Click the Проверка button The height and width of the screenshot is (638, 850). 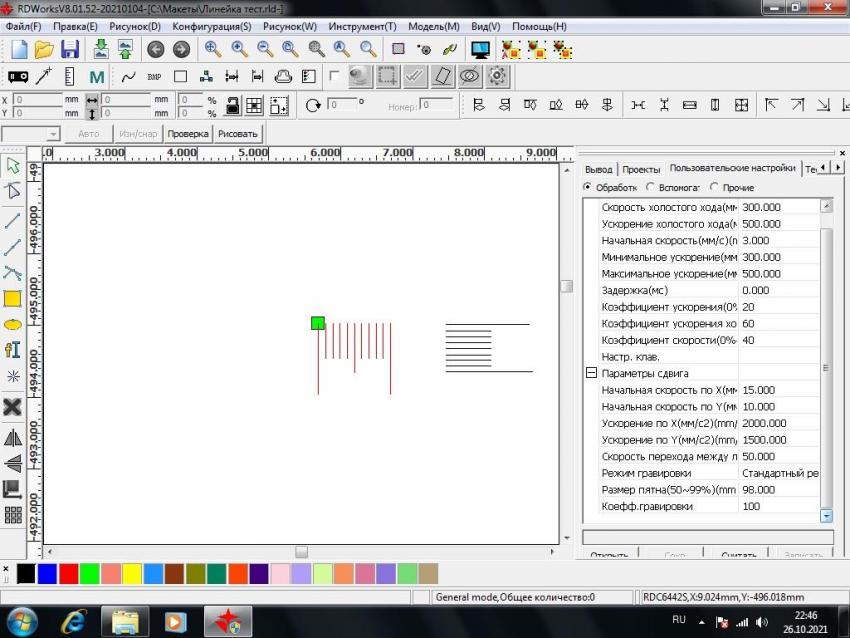[188, 133]
